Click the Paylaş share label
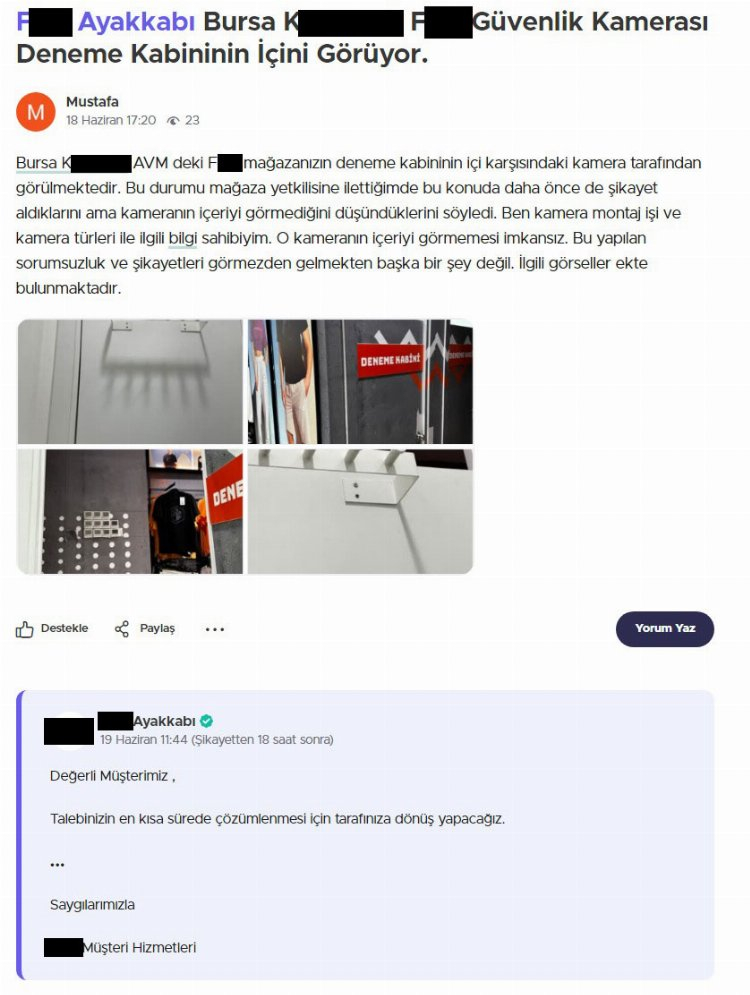The image size is (750, 995). 157,628
